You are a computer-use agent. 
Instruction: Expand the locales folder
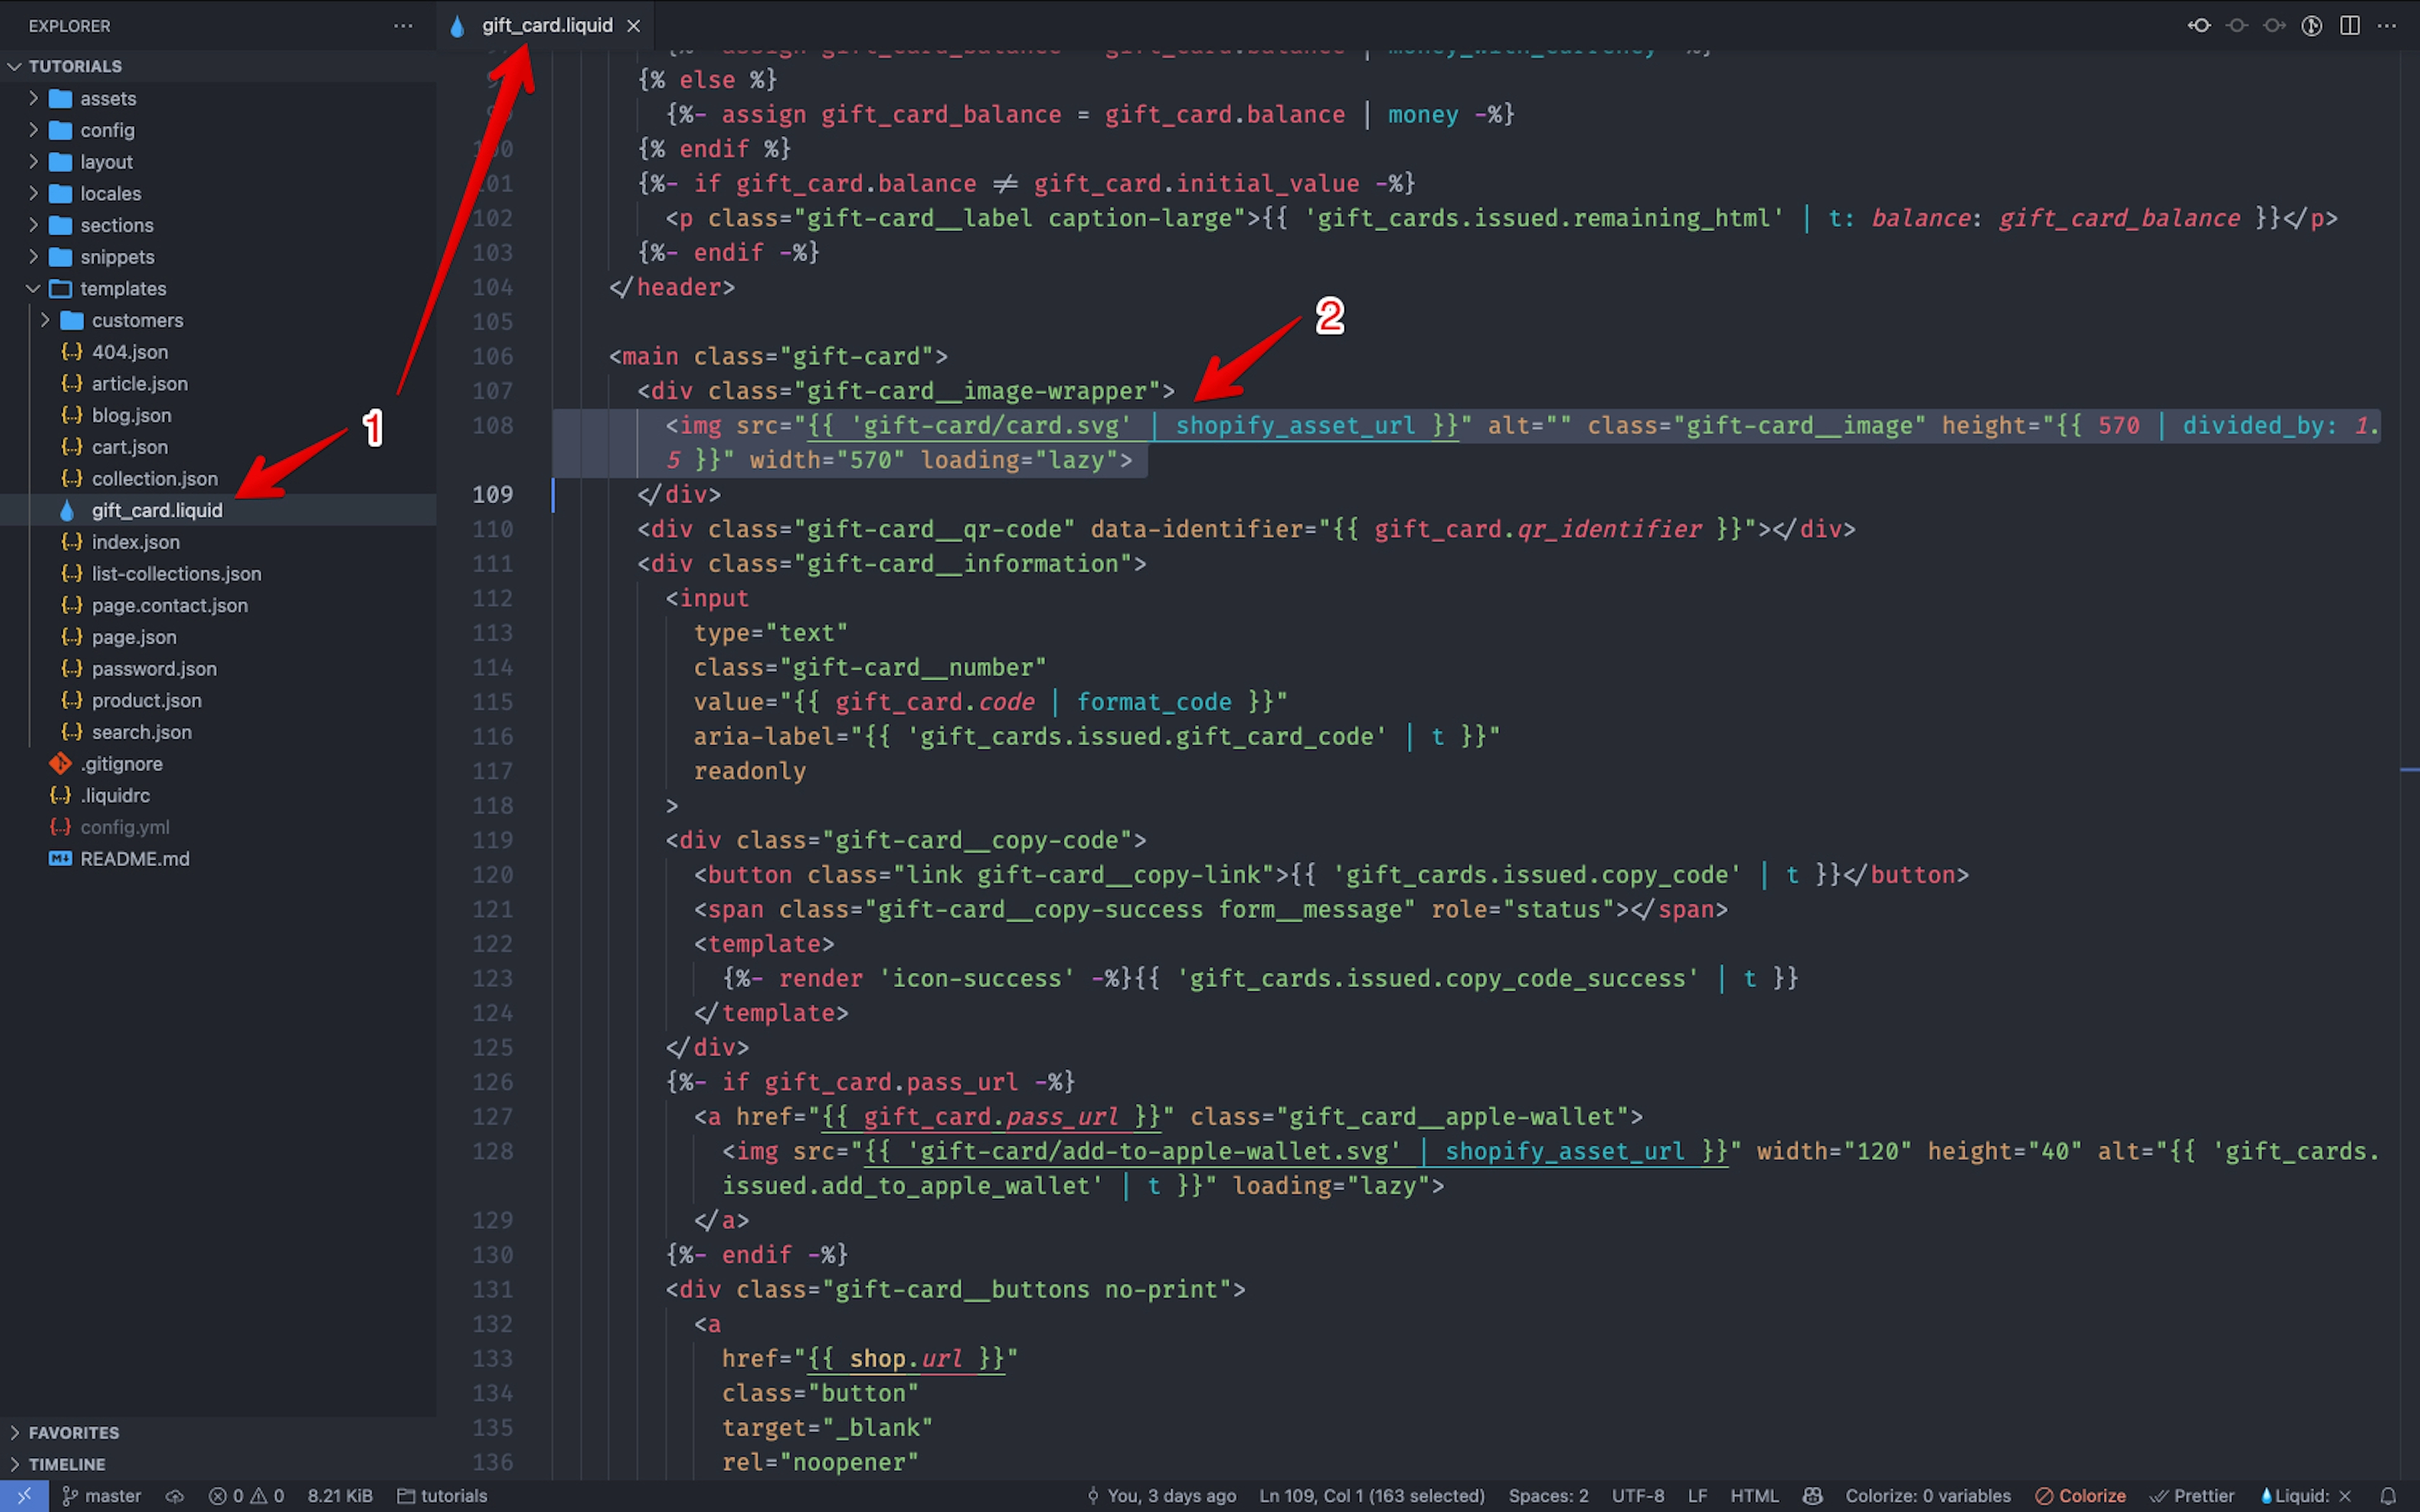(x=218, y=193)
